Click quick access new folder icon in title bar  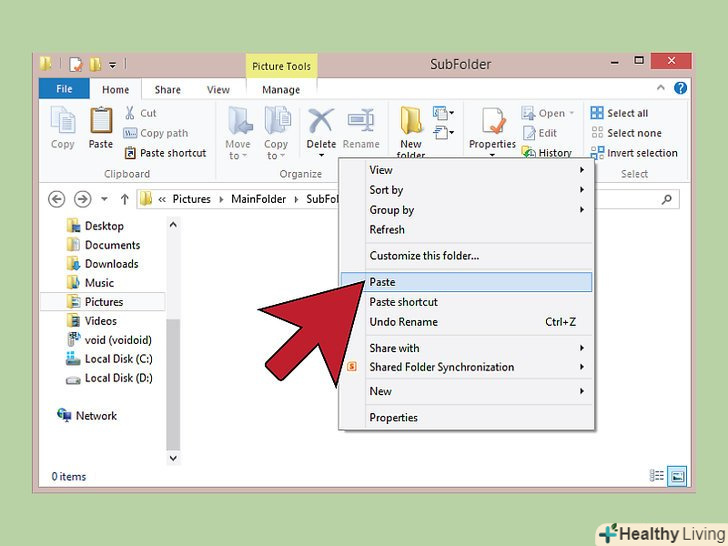[95, 64]
